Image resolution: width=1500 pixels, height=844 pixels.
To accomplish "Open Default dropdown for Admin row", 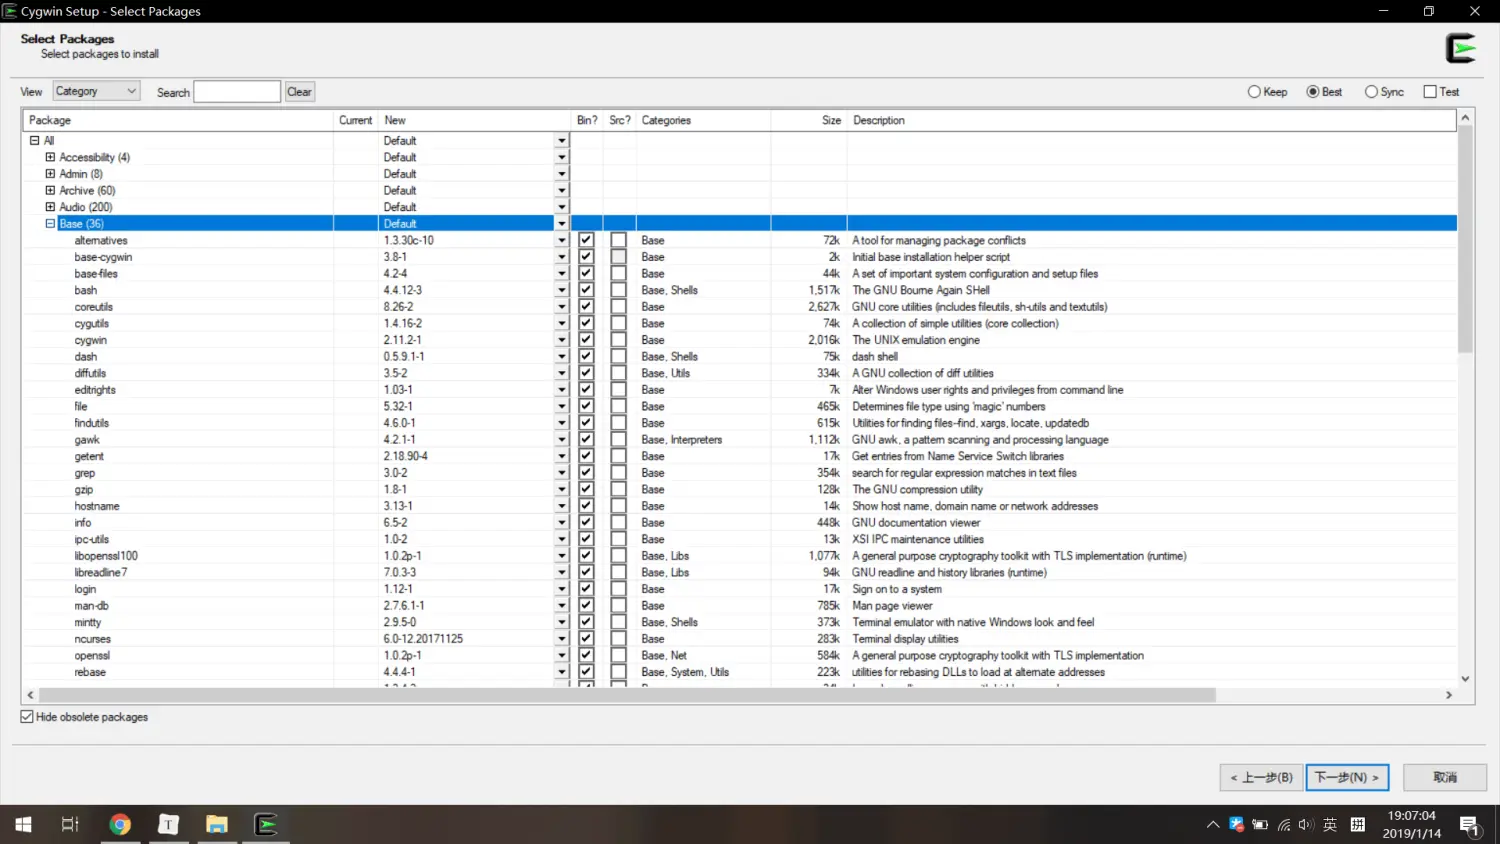I will 561,174.
